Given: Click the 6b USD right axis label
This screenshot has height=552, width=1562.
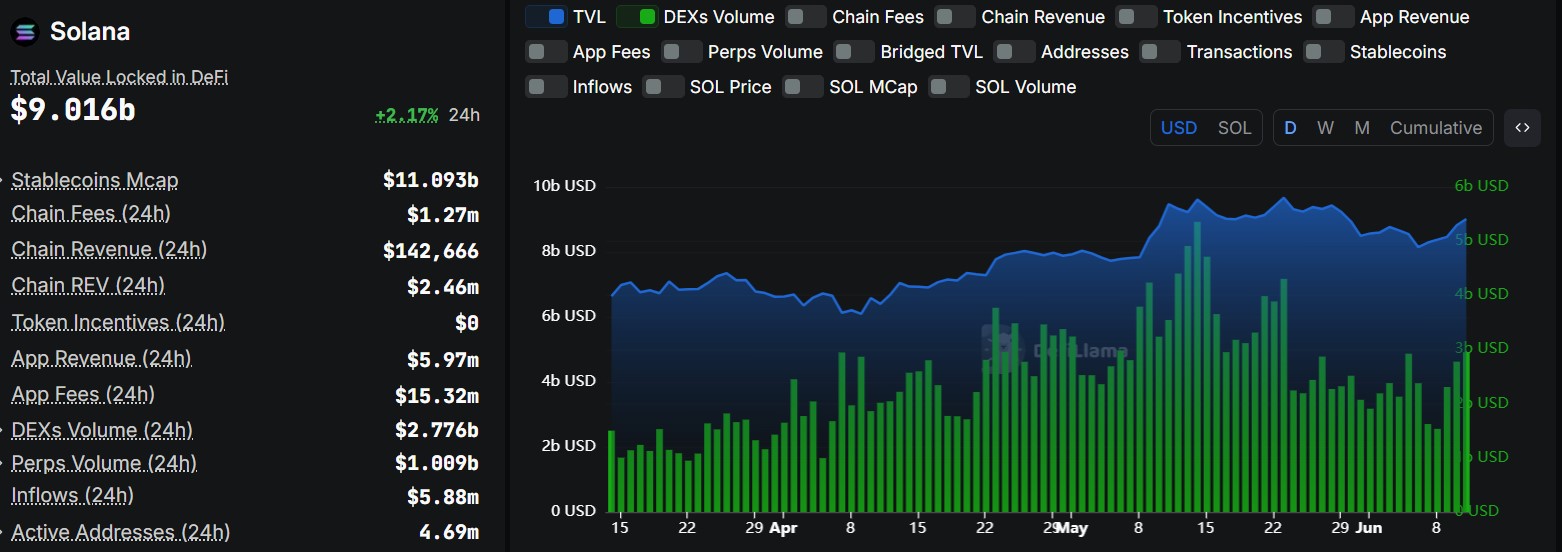Looking at the screenshot, I should (1480, 186).
